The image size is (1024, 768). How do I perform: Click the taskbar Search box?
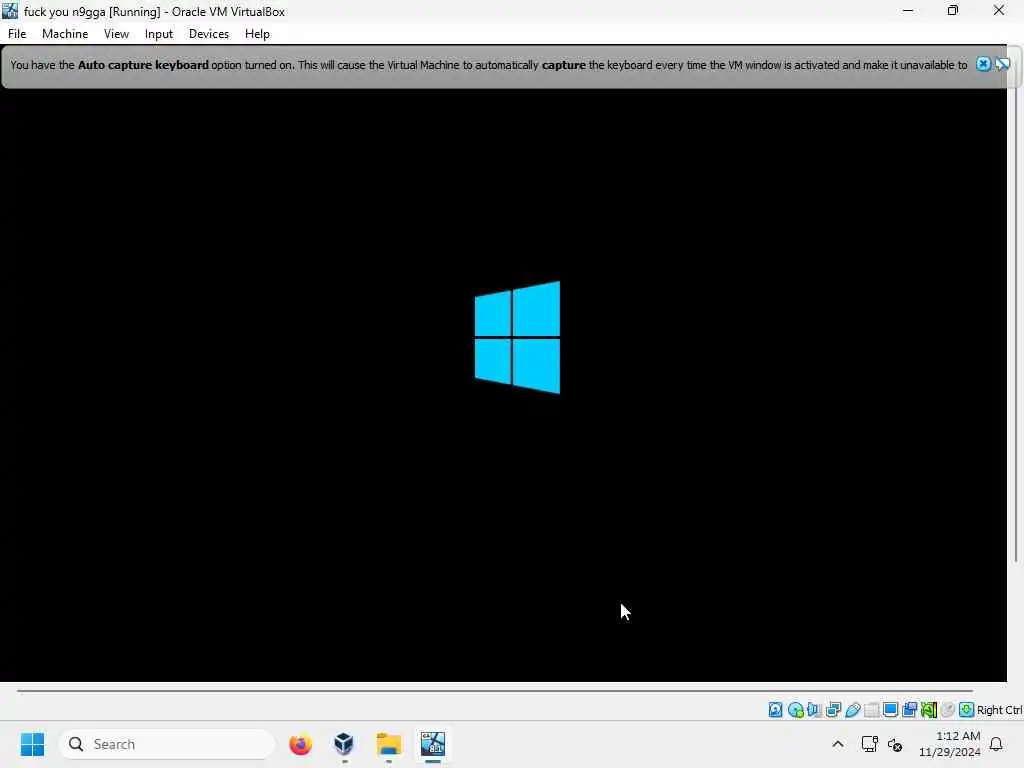click(x=167, y=744)
